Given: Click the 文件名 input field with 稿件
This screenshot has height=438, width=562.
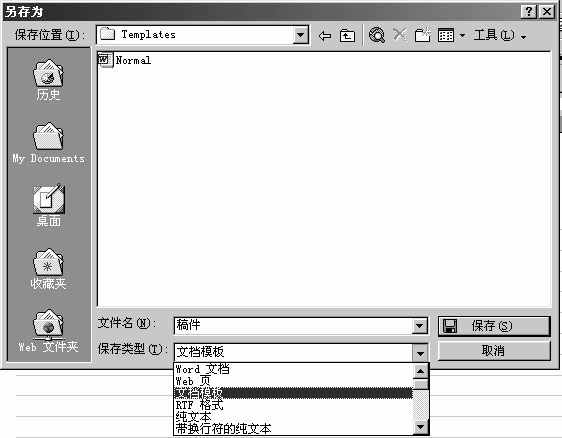Looking at the screenshot, I should (294, 325).
